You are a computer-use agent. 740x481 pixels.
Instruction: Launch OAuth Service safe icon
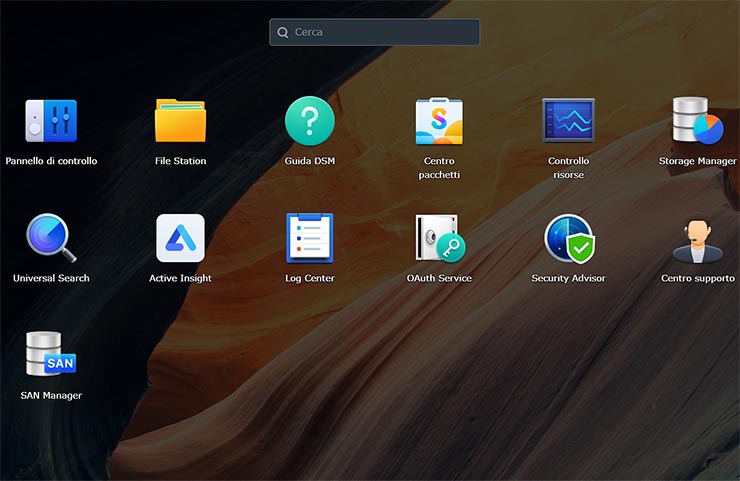pyautogui.click(x=439, y=238)
